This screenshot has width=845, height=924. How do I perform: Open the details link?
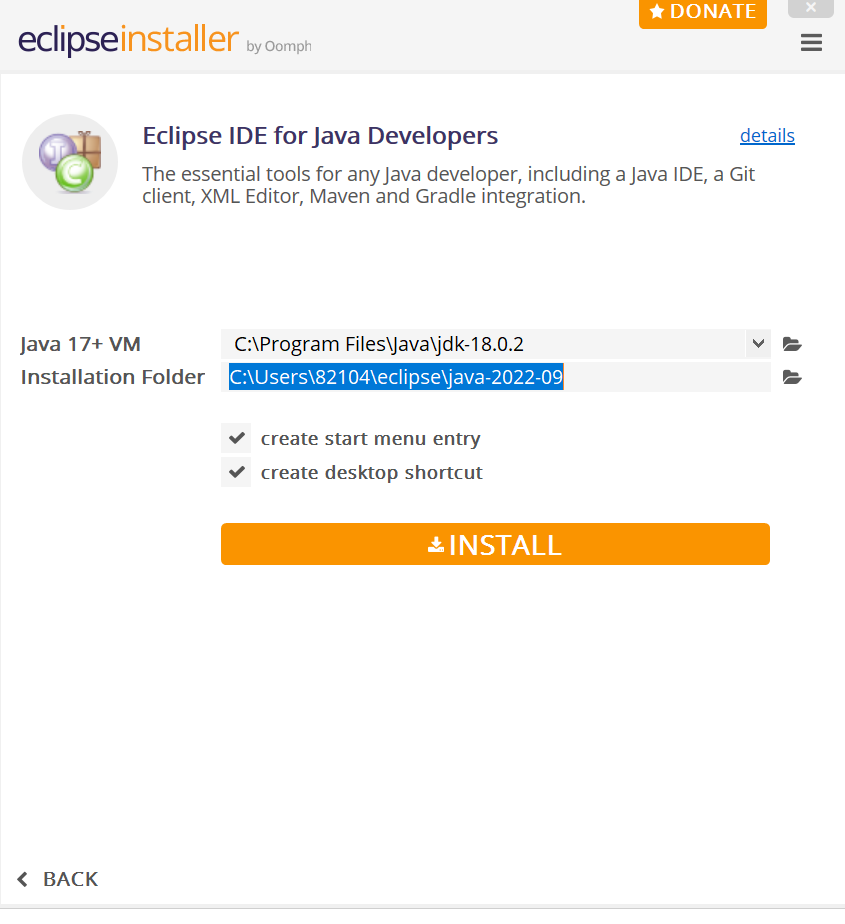(x=767, y=136)
